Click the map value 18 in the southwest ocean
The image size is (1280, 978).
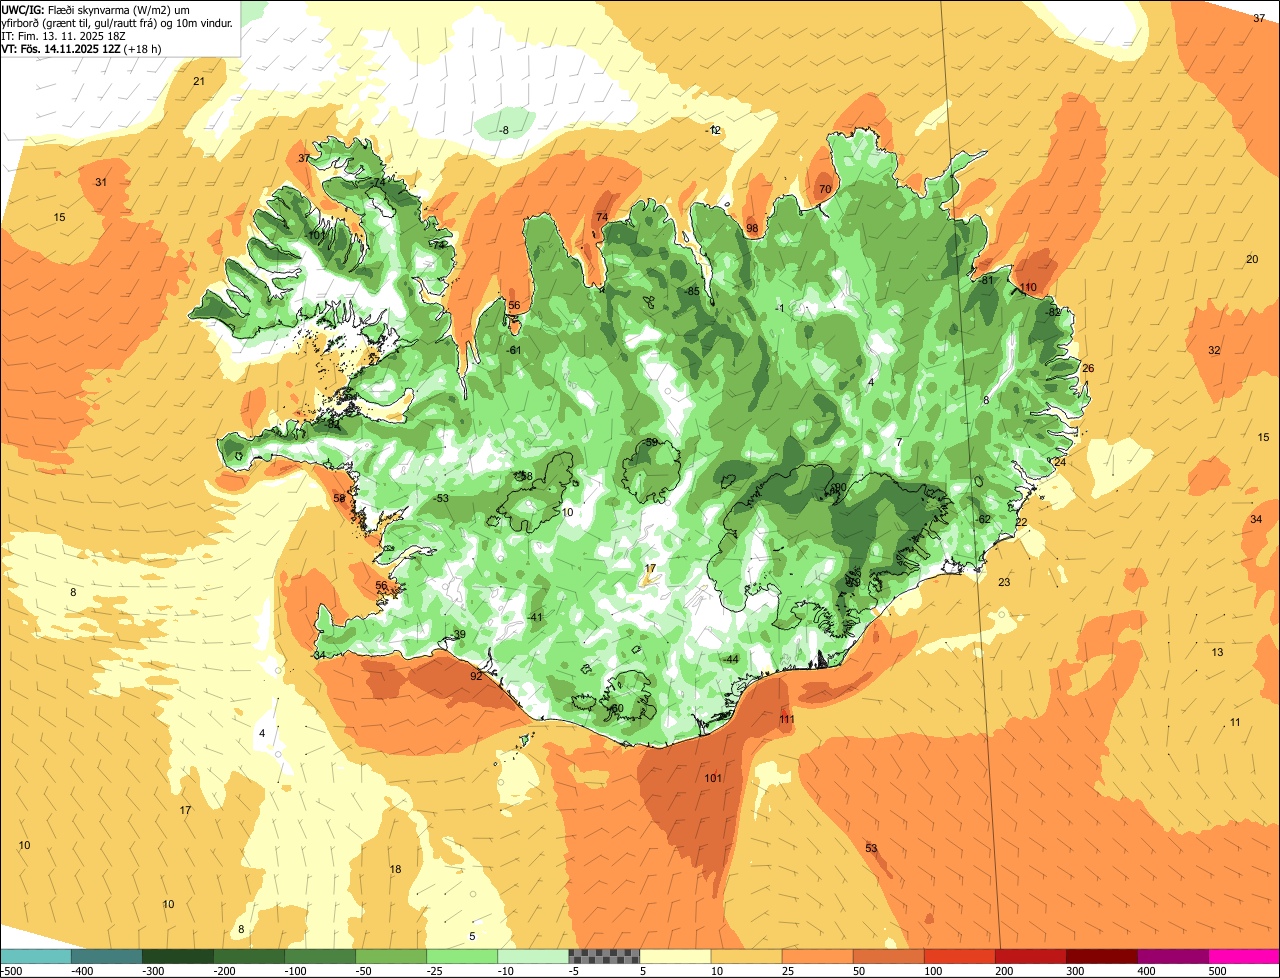coord(395,869)
